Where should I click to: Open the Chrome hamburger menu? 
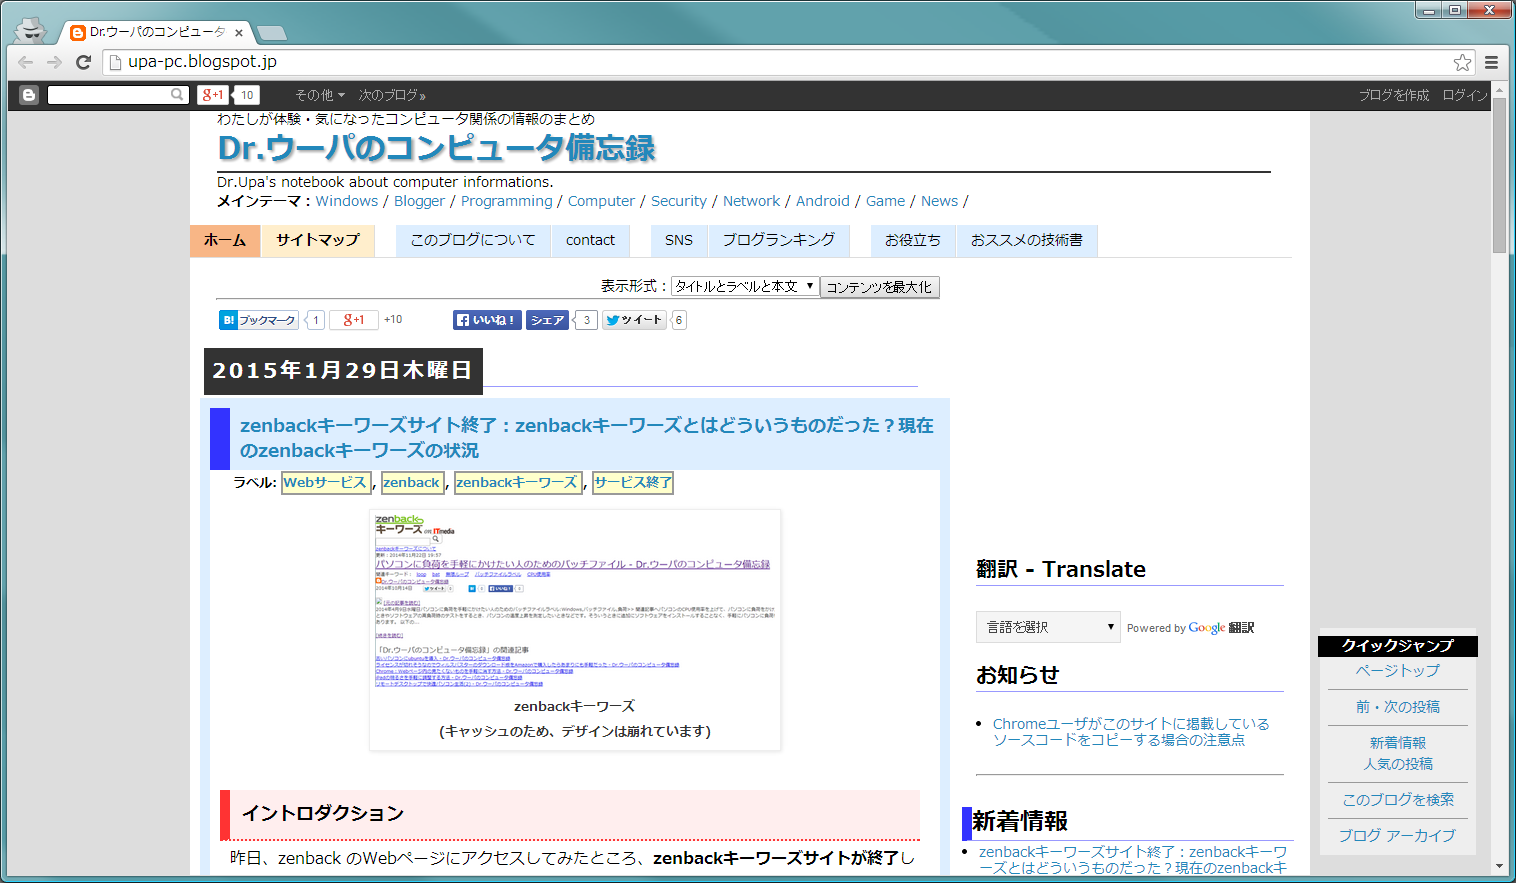click(x=1491, y=62)
